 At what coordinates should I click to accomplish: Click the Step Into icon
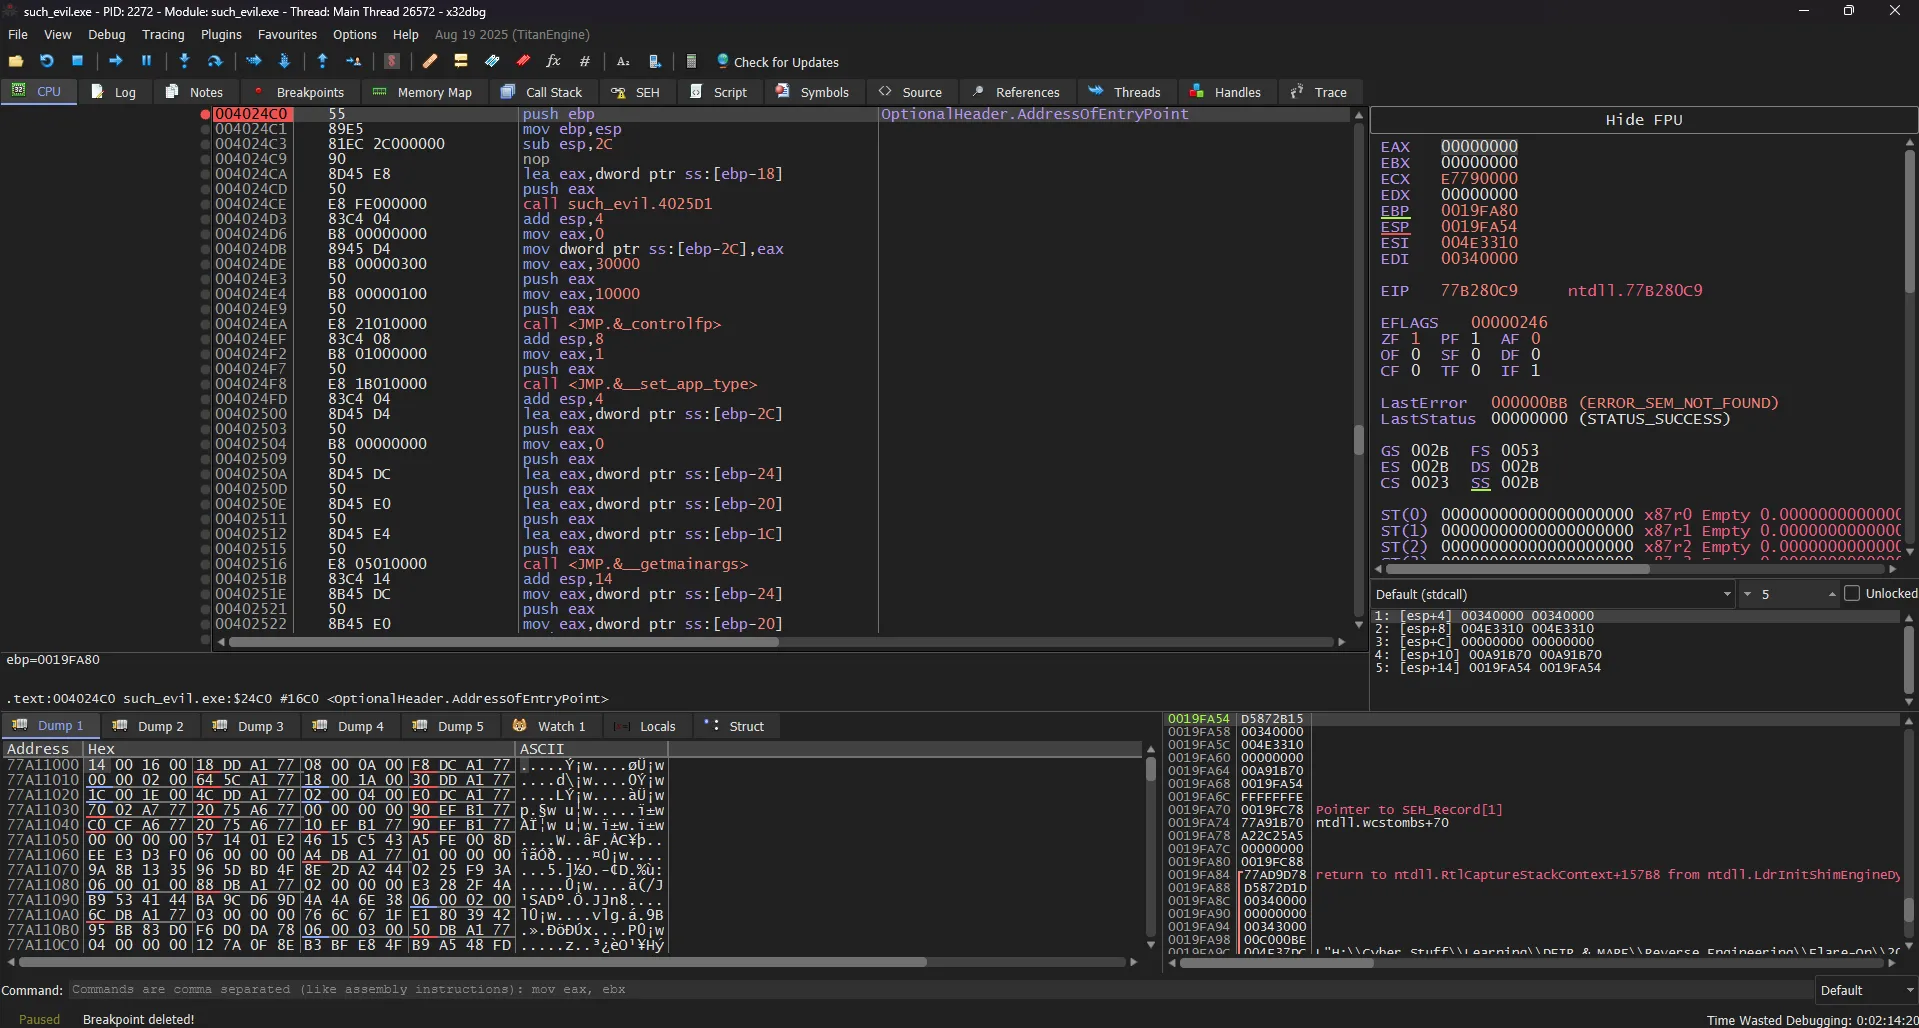(x=184, y=61)
